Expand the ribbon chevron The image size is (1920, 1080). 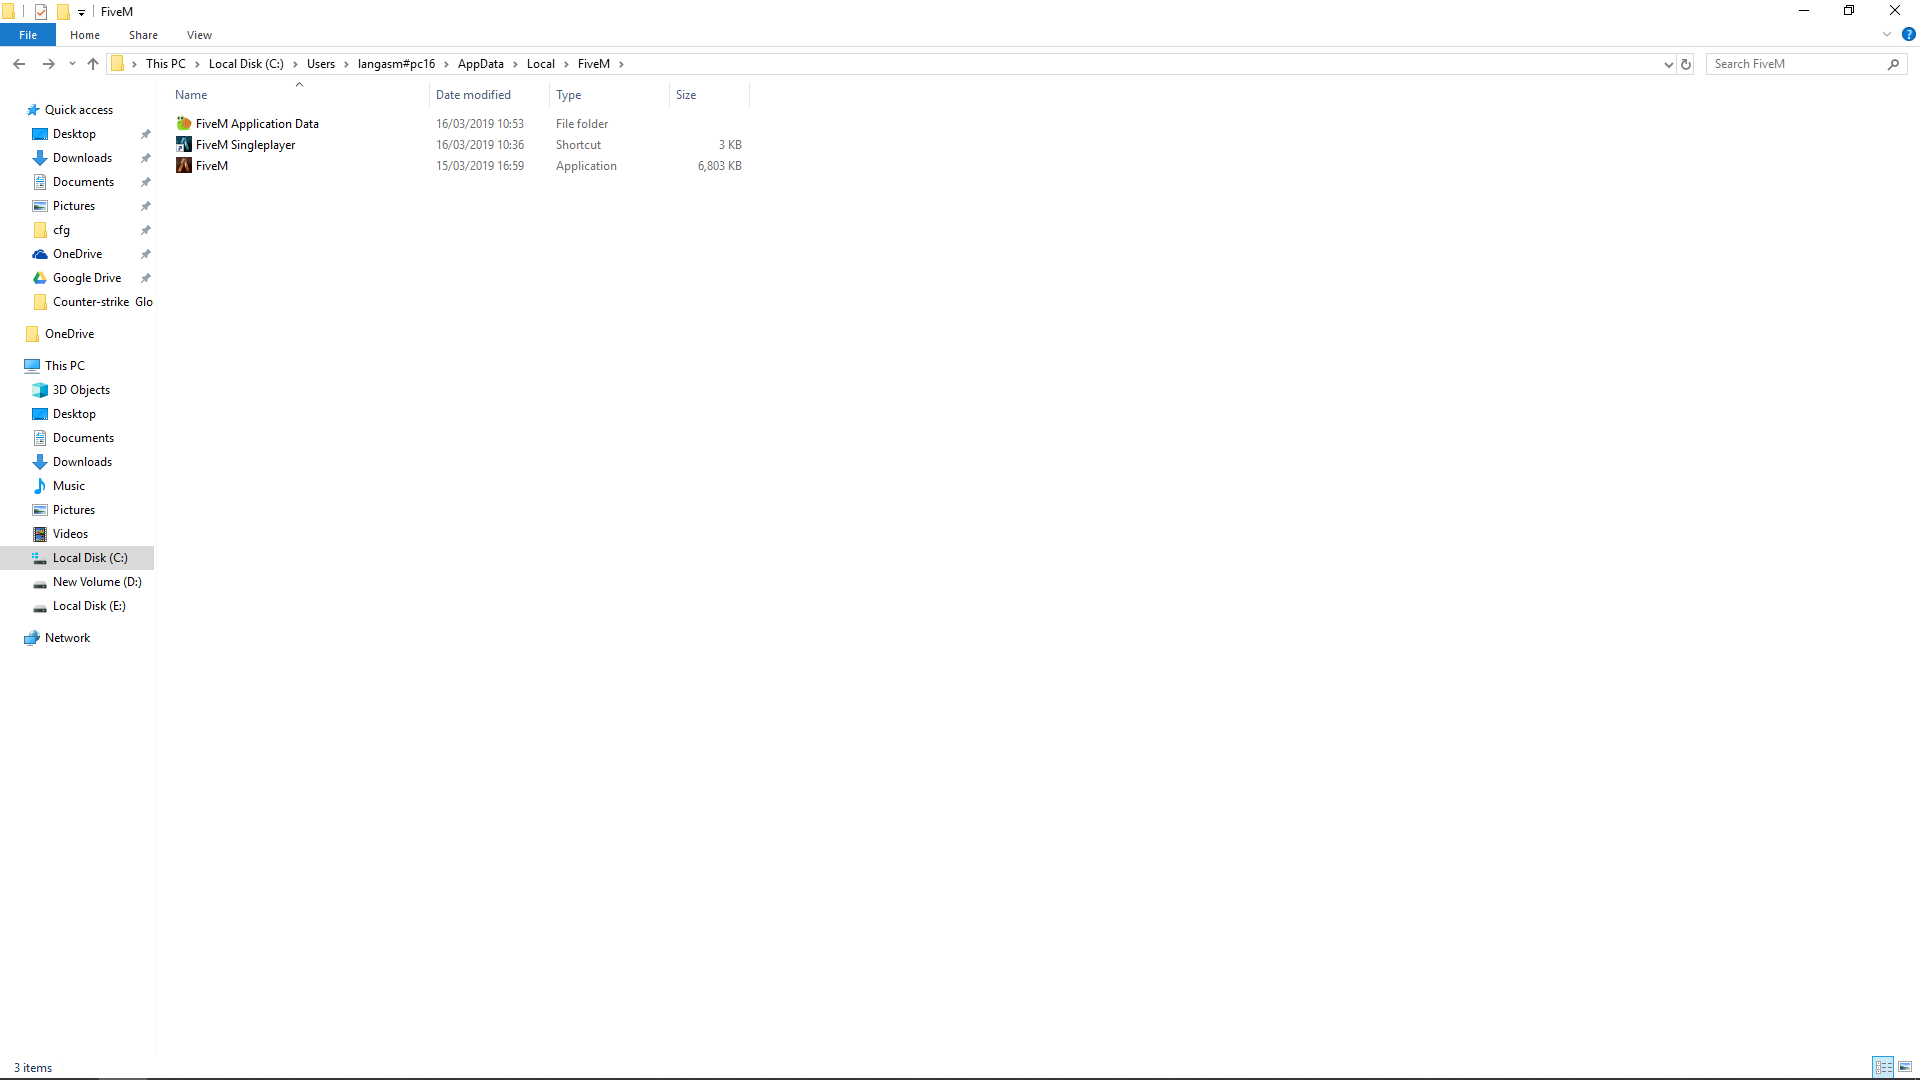click(1887, 35)
